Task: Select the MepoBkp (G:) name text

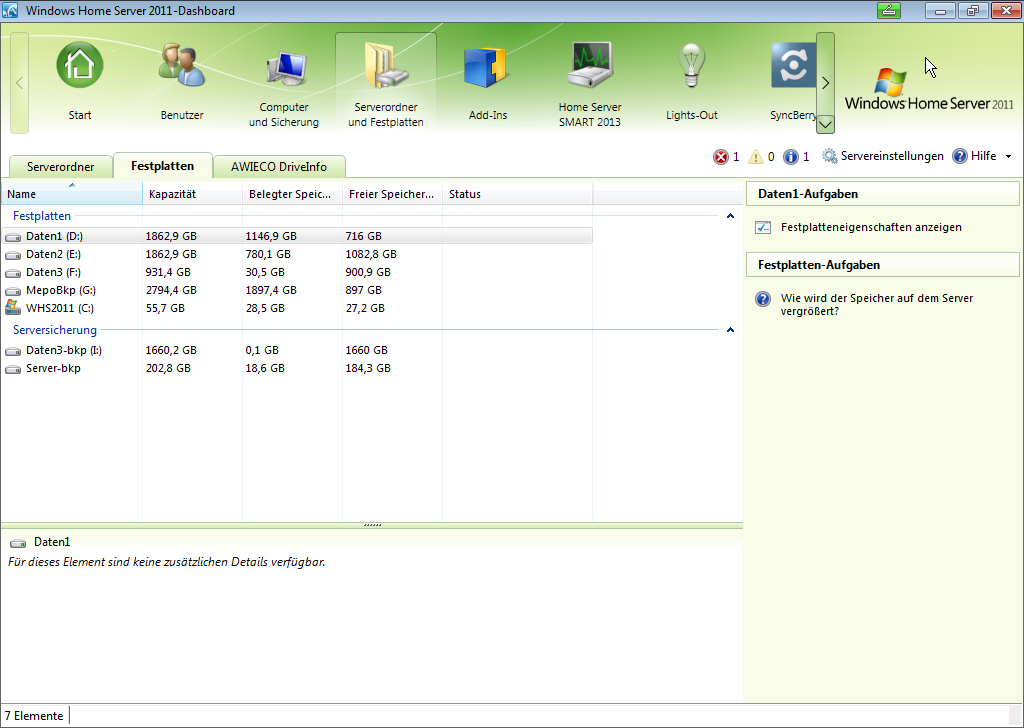Action: [61, 291]
